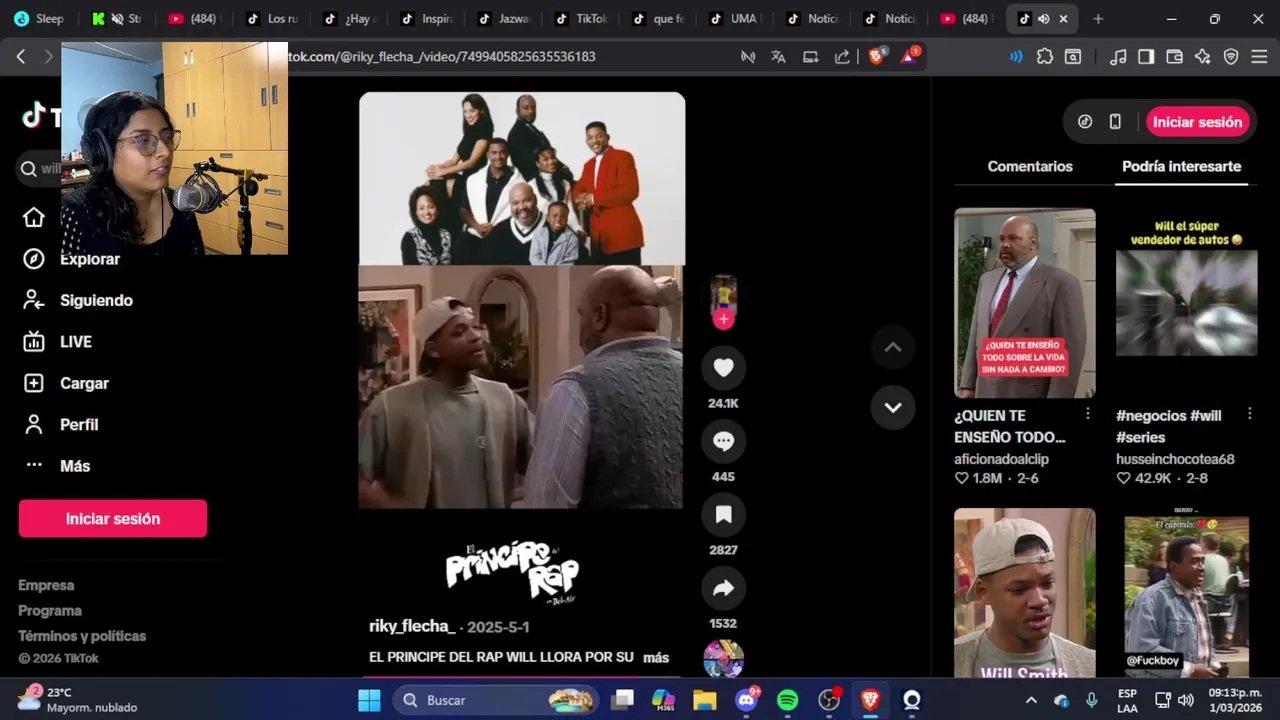The width and height of the screenshot is (1280, 720).
Task: Open the browser extensions puzzle icon
Action: click(1045, 57)
